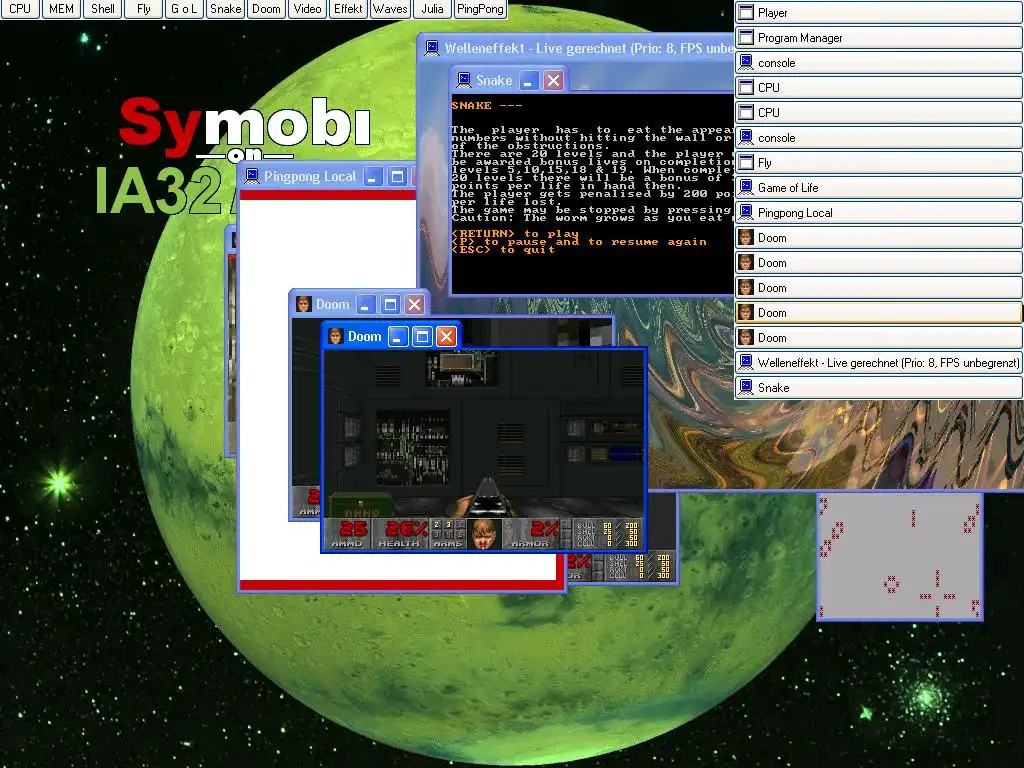Click the Welleneffekt window title icon
This screenshot has width=1024, height=768.
coord(432,48)
